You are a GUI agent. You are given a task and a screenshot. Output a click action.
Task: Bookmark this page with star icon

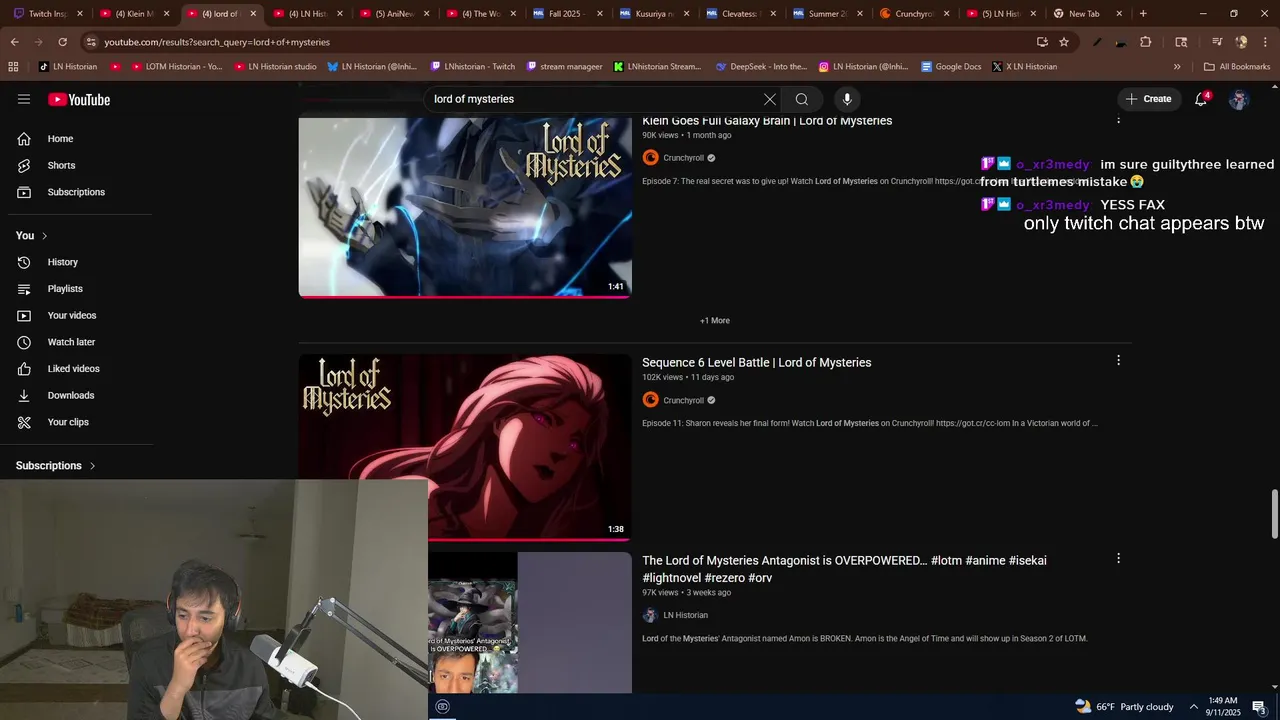point(1064,42)
